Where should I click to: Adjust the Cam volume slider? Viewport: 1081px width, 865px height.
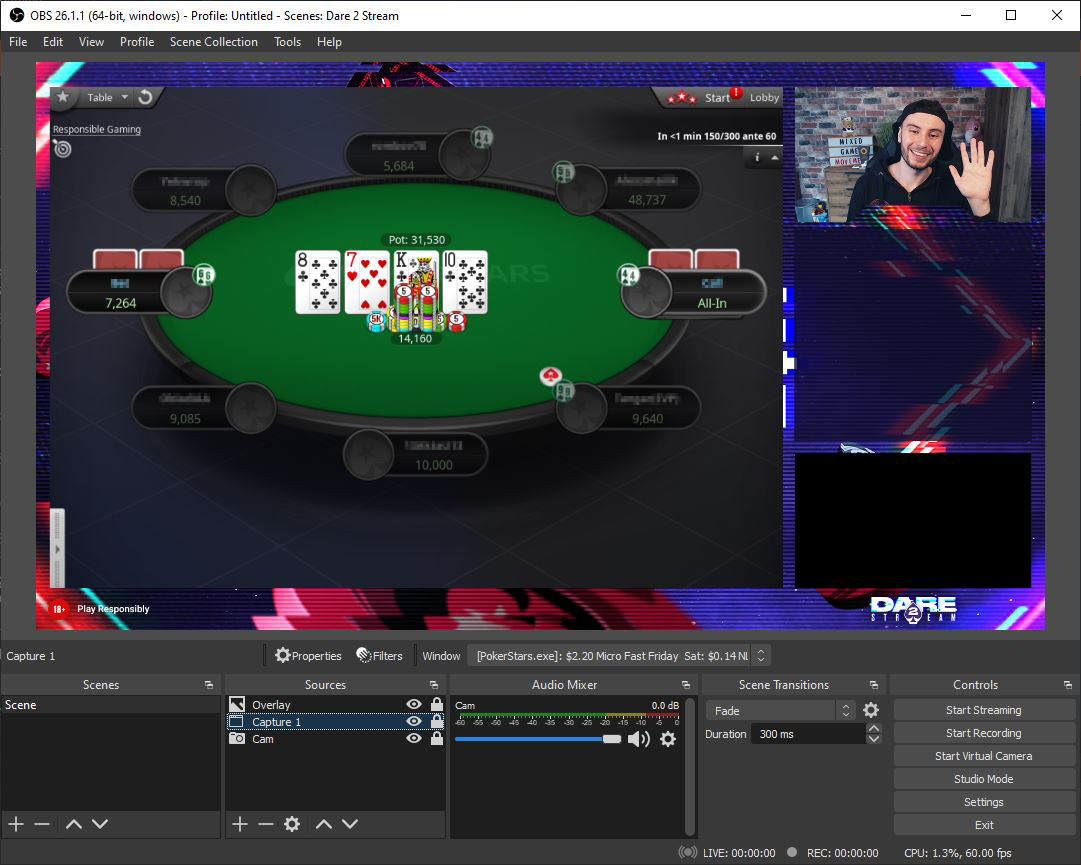coord(610,741)
